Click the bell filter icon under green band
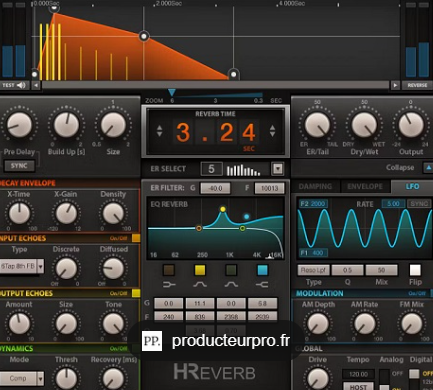433x390 pixels. [231, 284]
